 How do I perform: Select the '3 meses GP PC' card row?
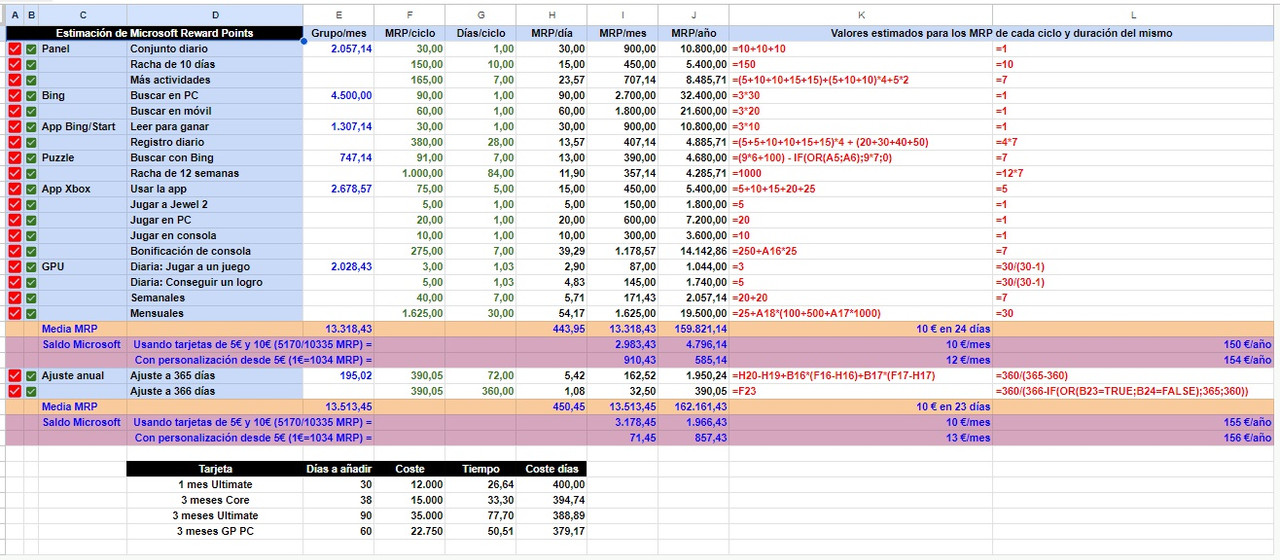tap(215, 531)
